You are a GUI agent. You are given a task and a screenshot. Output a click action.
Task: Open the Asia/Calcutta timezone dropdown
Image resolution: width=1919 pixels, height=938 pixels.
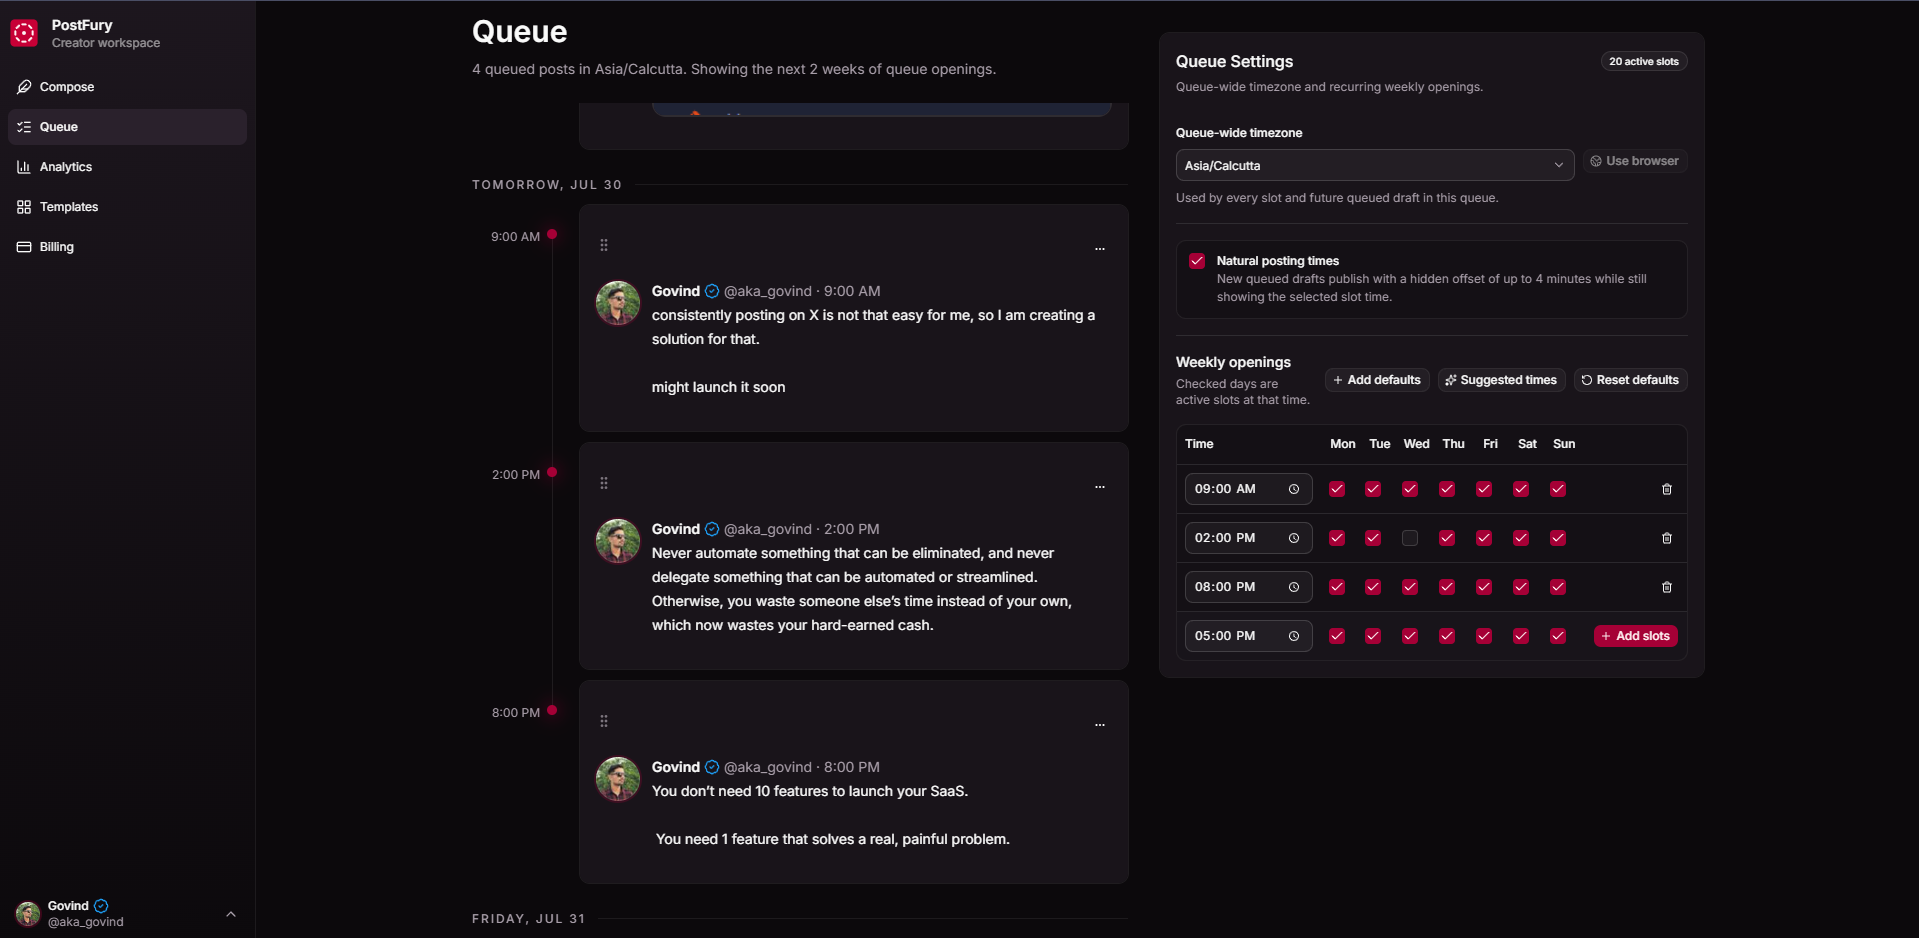[x=1374, y=165]
